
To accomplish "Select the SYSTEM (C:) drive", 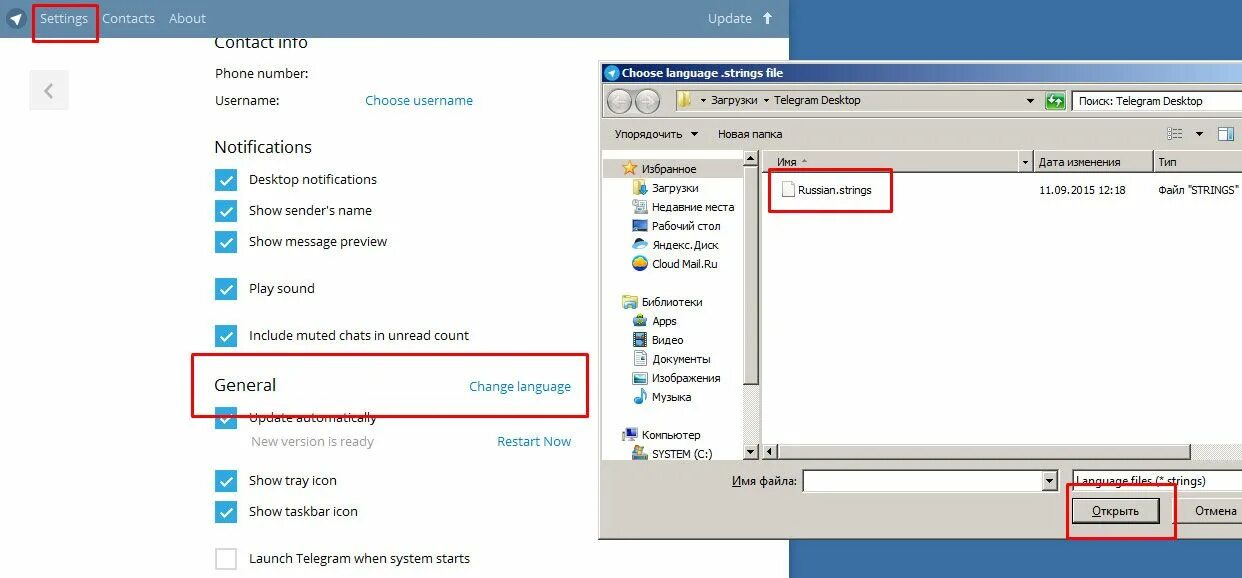I will point(681,454).
